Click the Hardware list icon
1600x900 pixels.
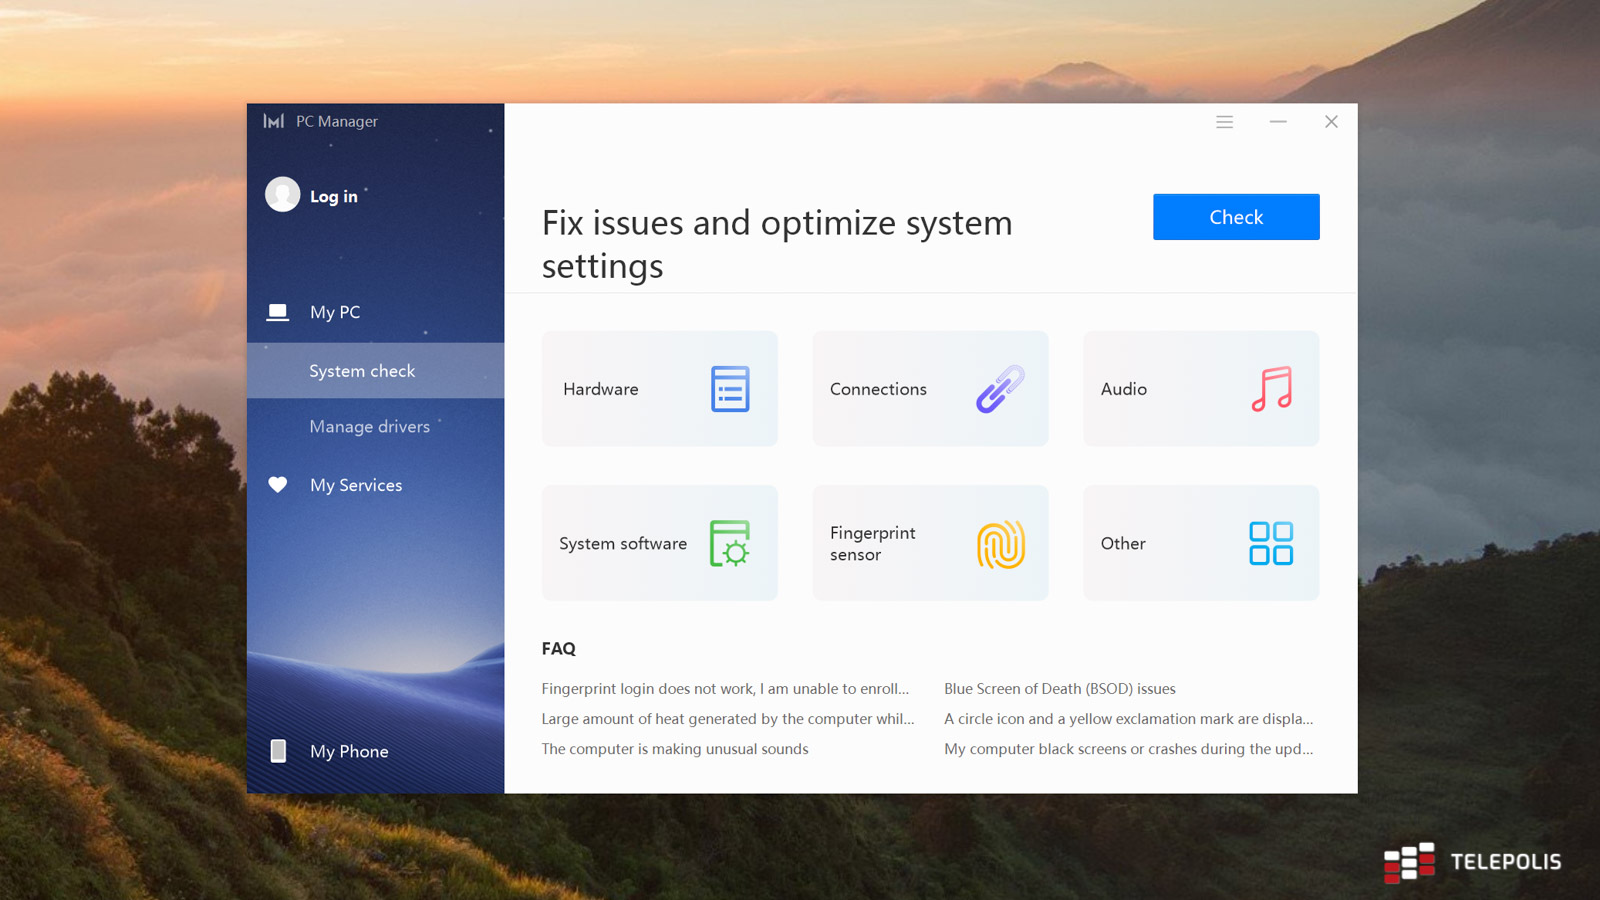tap(729, 389)
